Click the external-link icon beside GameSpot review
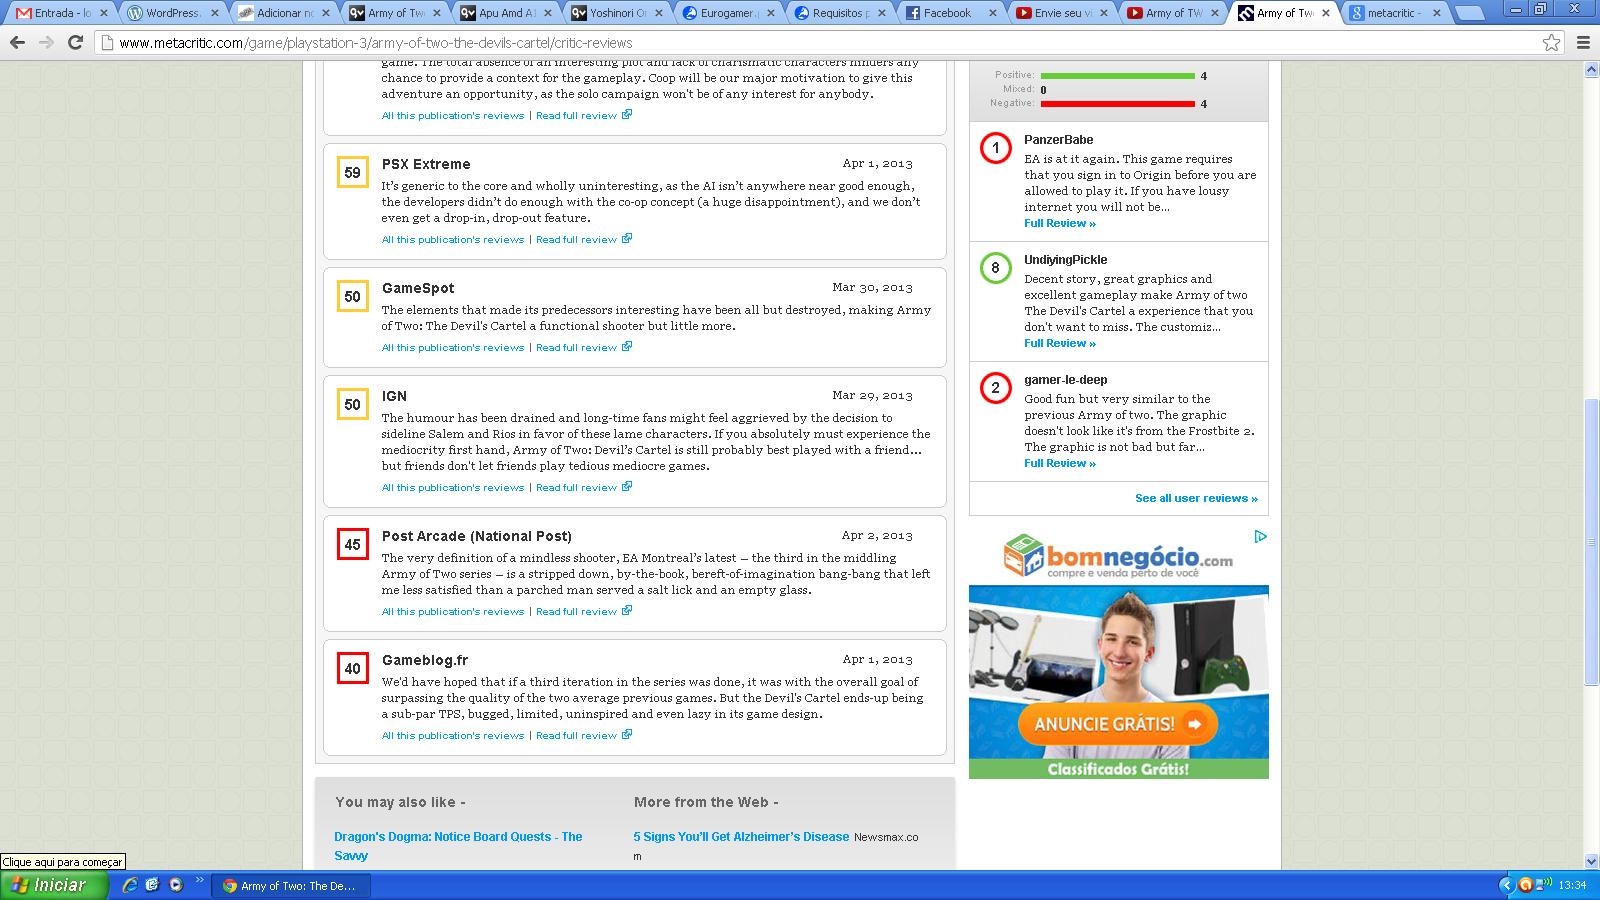The width and height of the screenshot is (1600, 900). (627, 347)
